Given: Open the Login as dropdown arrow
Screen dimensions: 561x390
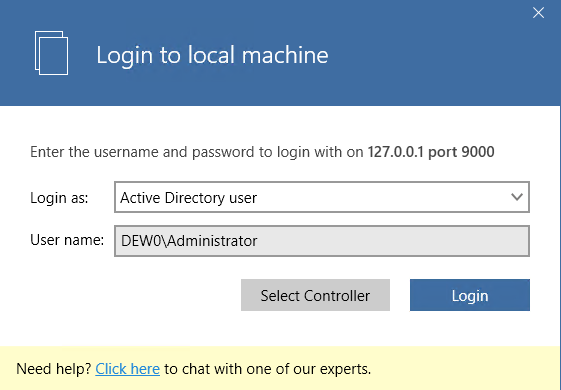Looking at the screenshot, I should pos(517,197).
